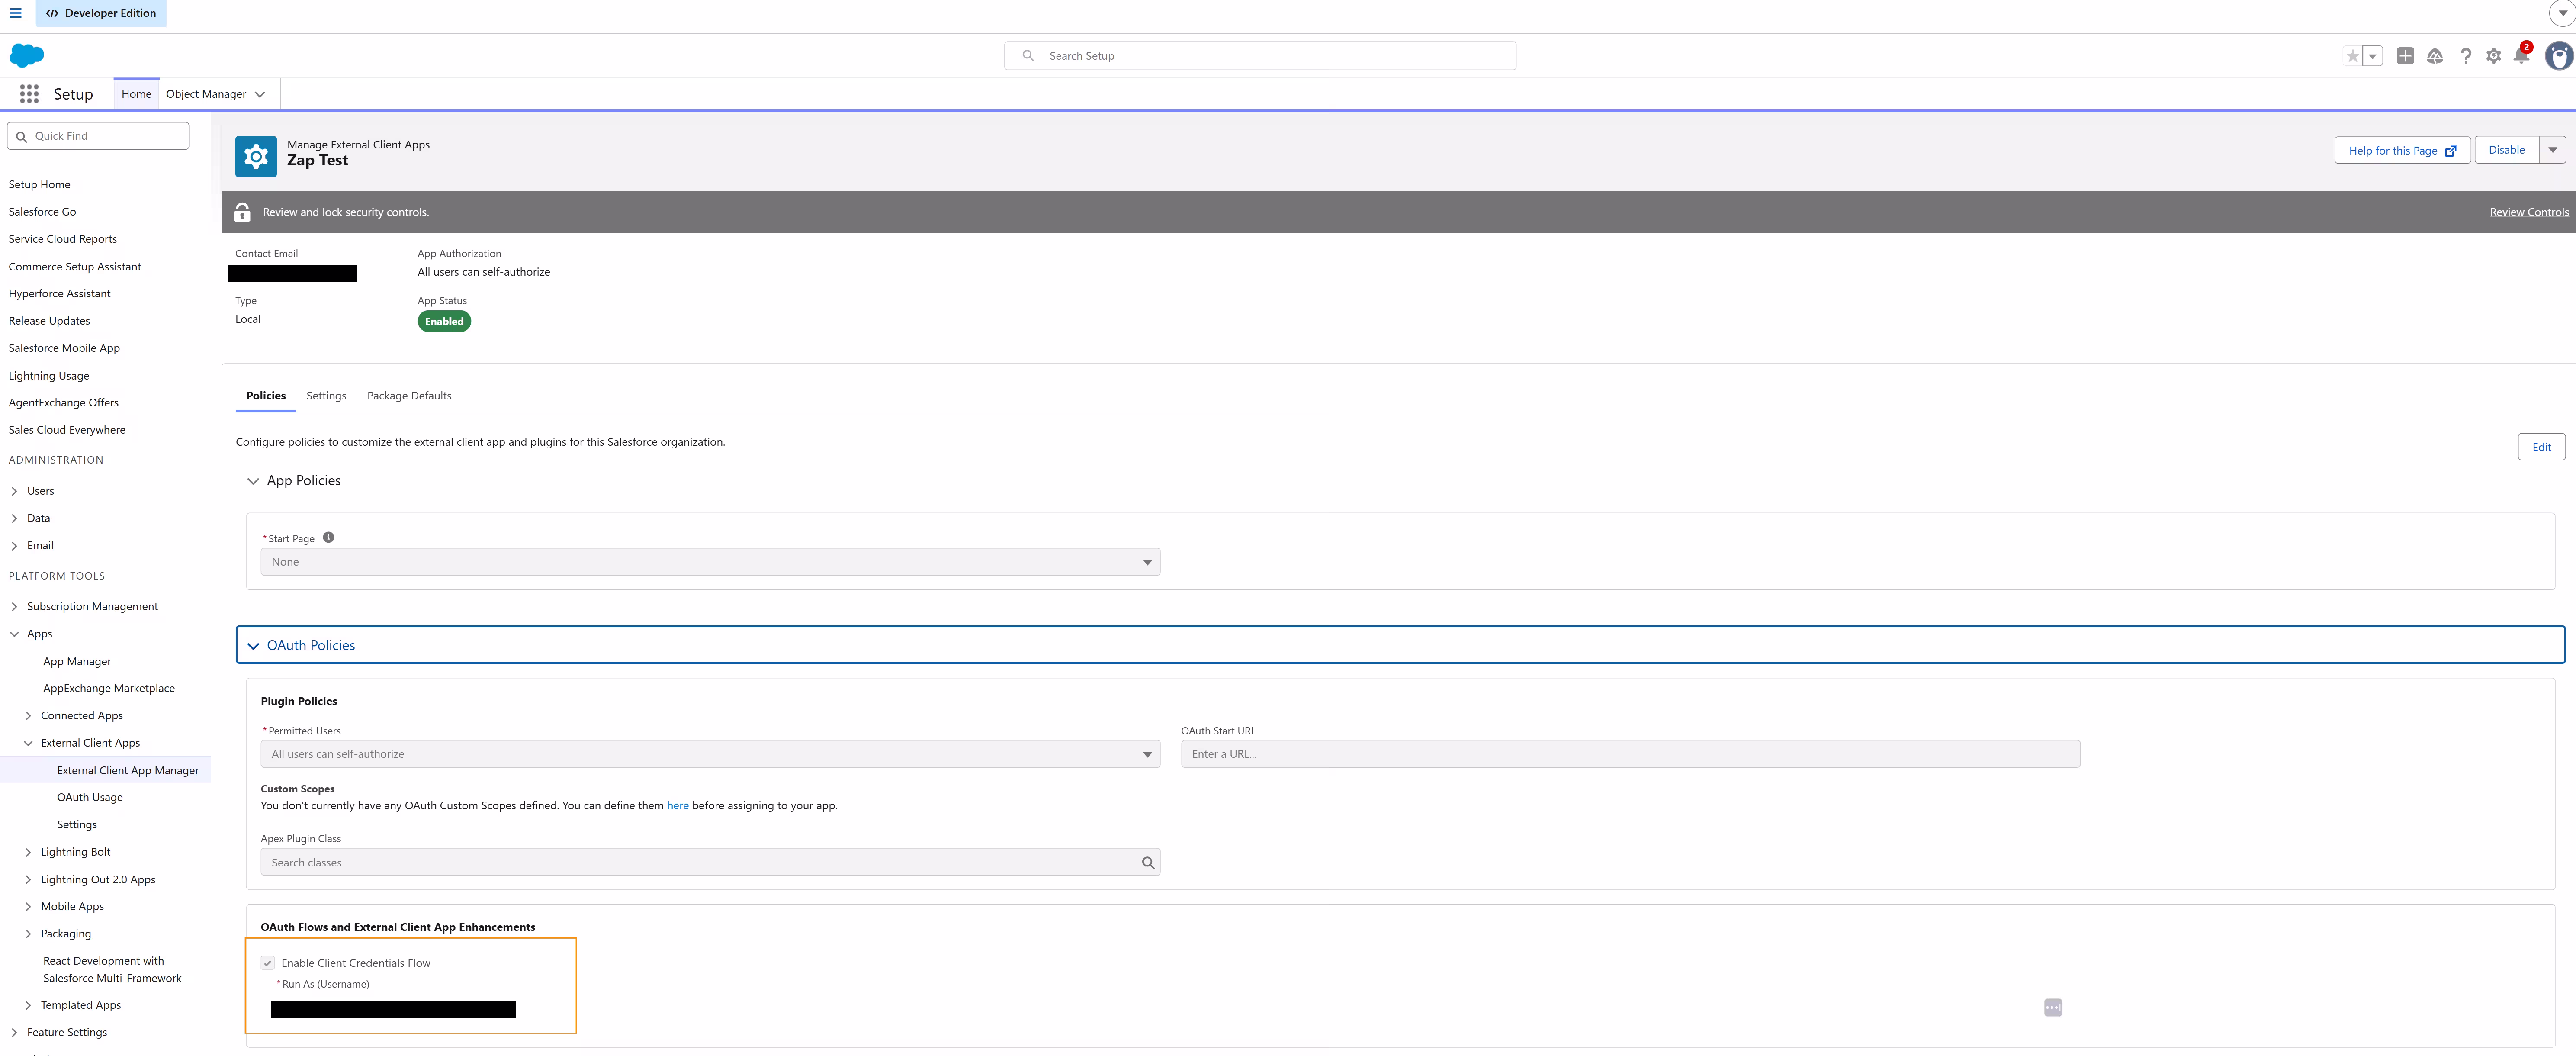Click the lock icon in security banner

point(242,212)
